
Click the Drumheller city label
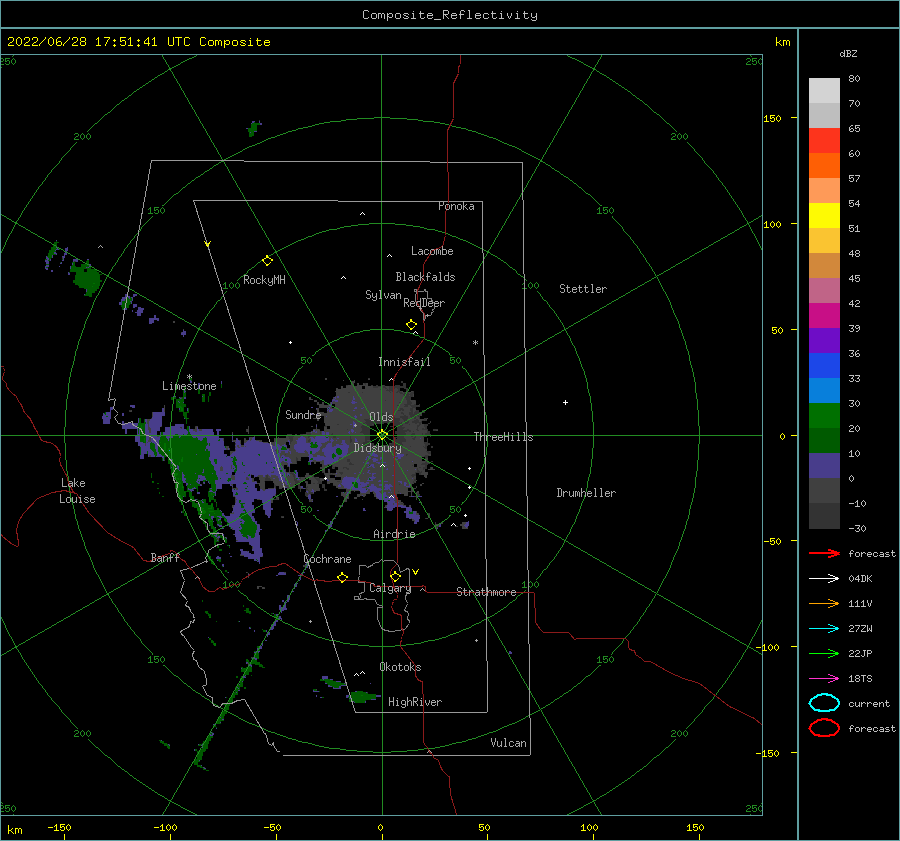586,493
